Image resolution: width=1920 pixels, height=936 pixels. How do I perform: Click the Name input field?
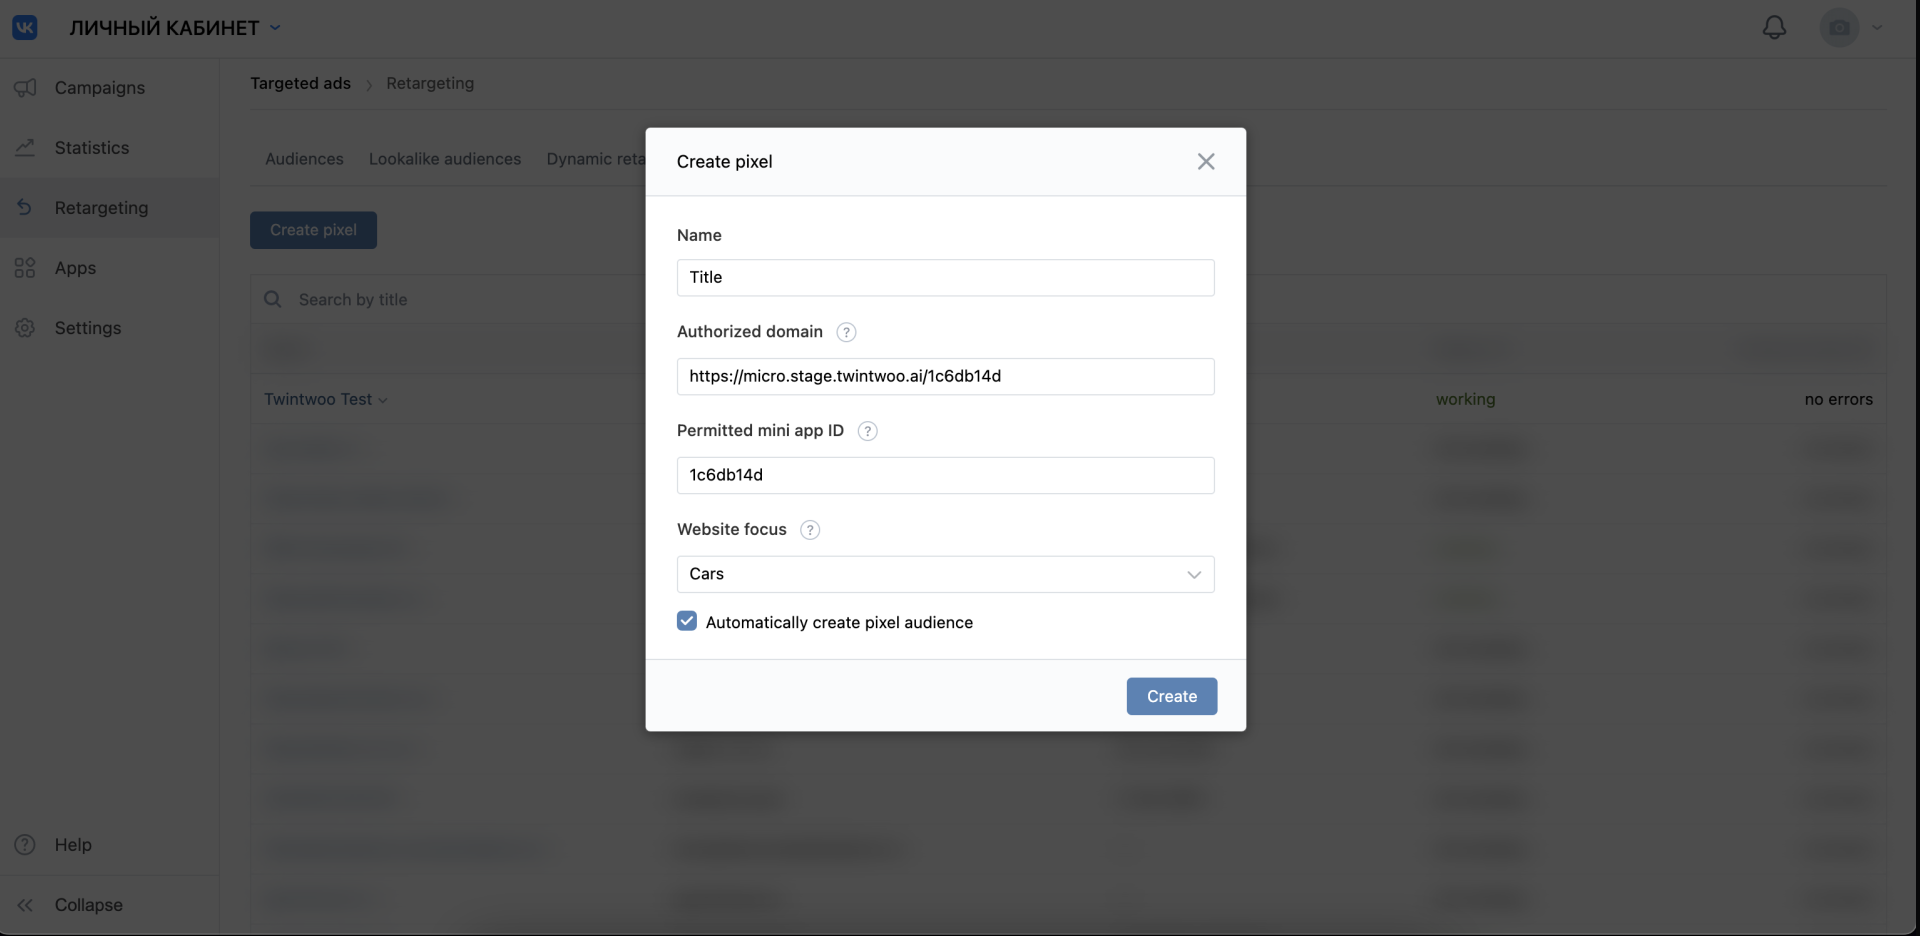click(945, 277)
